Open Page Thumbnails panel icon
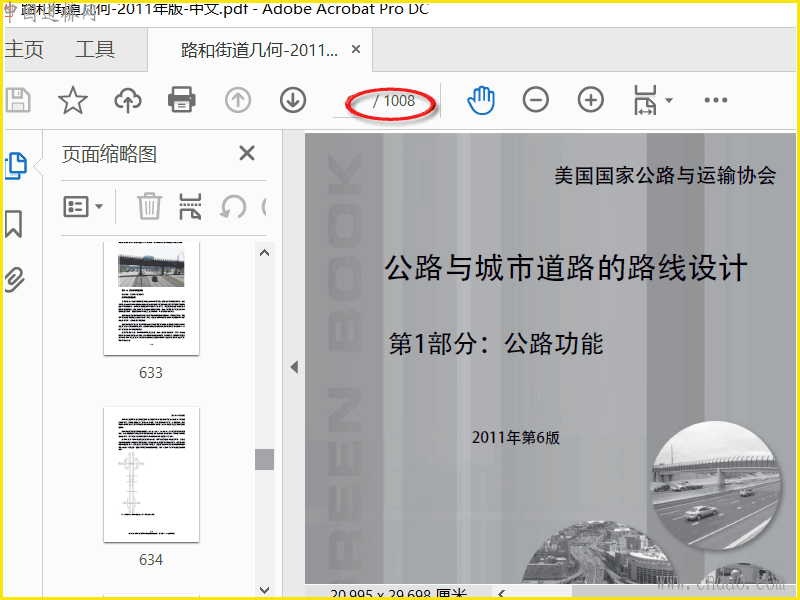The height and width of the screenshot is (600, 800). pyautogui.click(x=16, y=166)
